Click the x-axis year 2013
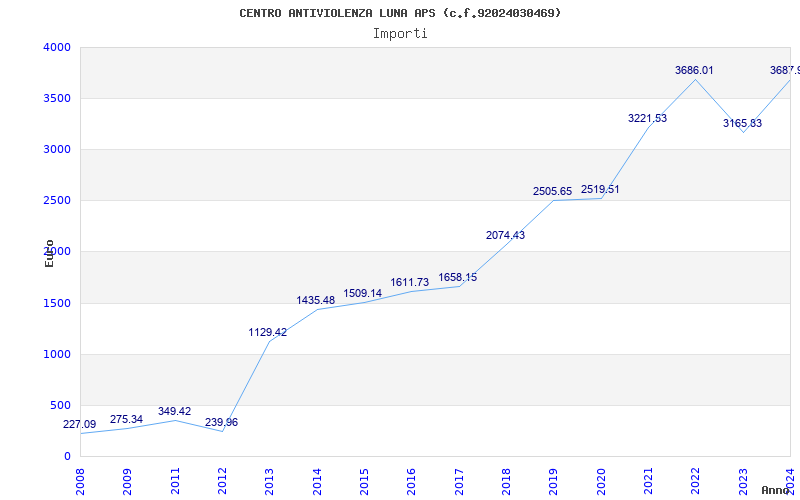Viewport: 800px width, 500px height. pos(270,482)
